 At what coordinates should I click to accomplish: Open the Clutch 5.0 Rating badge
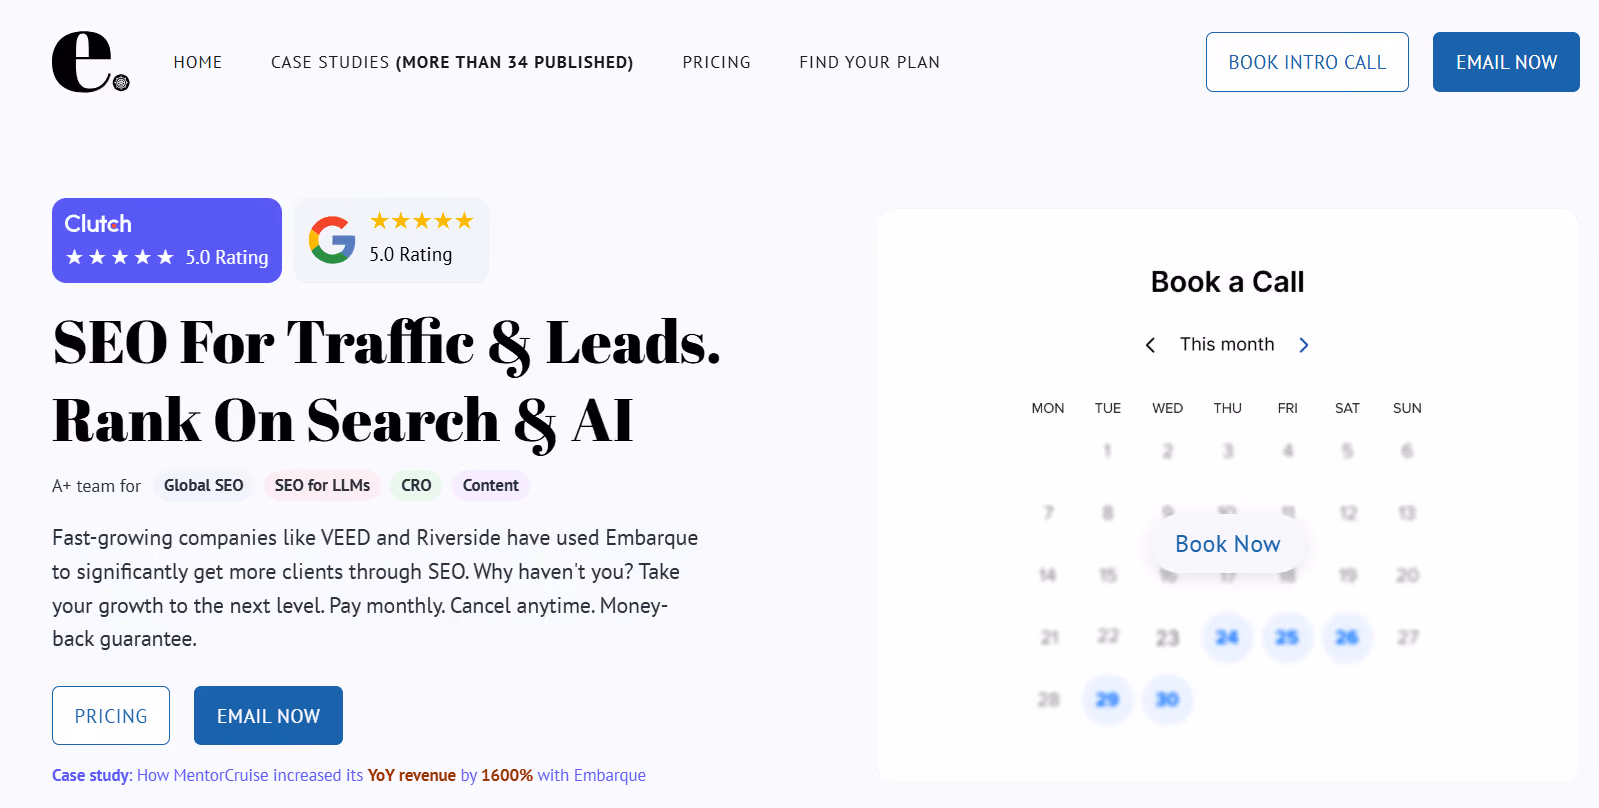(x=167, y=240)
